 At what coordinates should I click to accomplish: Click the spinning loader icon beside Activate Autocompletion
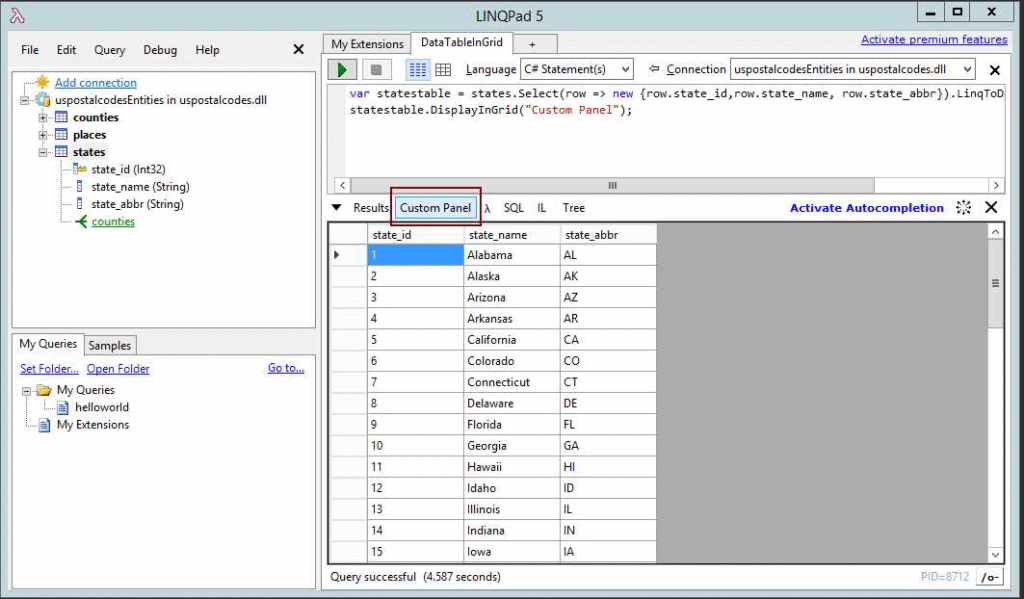click(963, 208)
